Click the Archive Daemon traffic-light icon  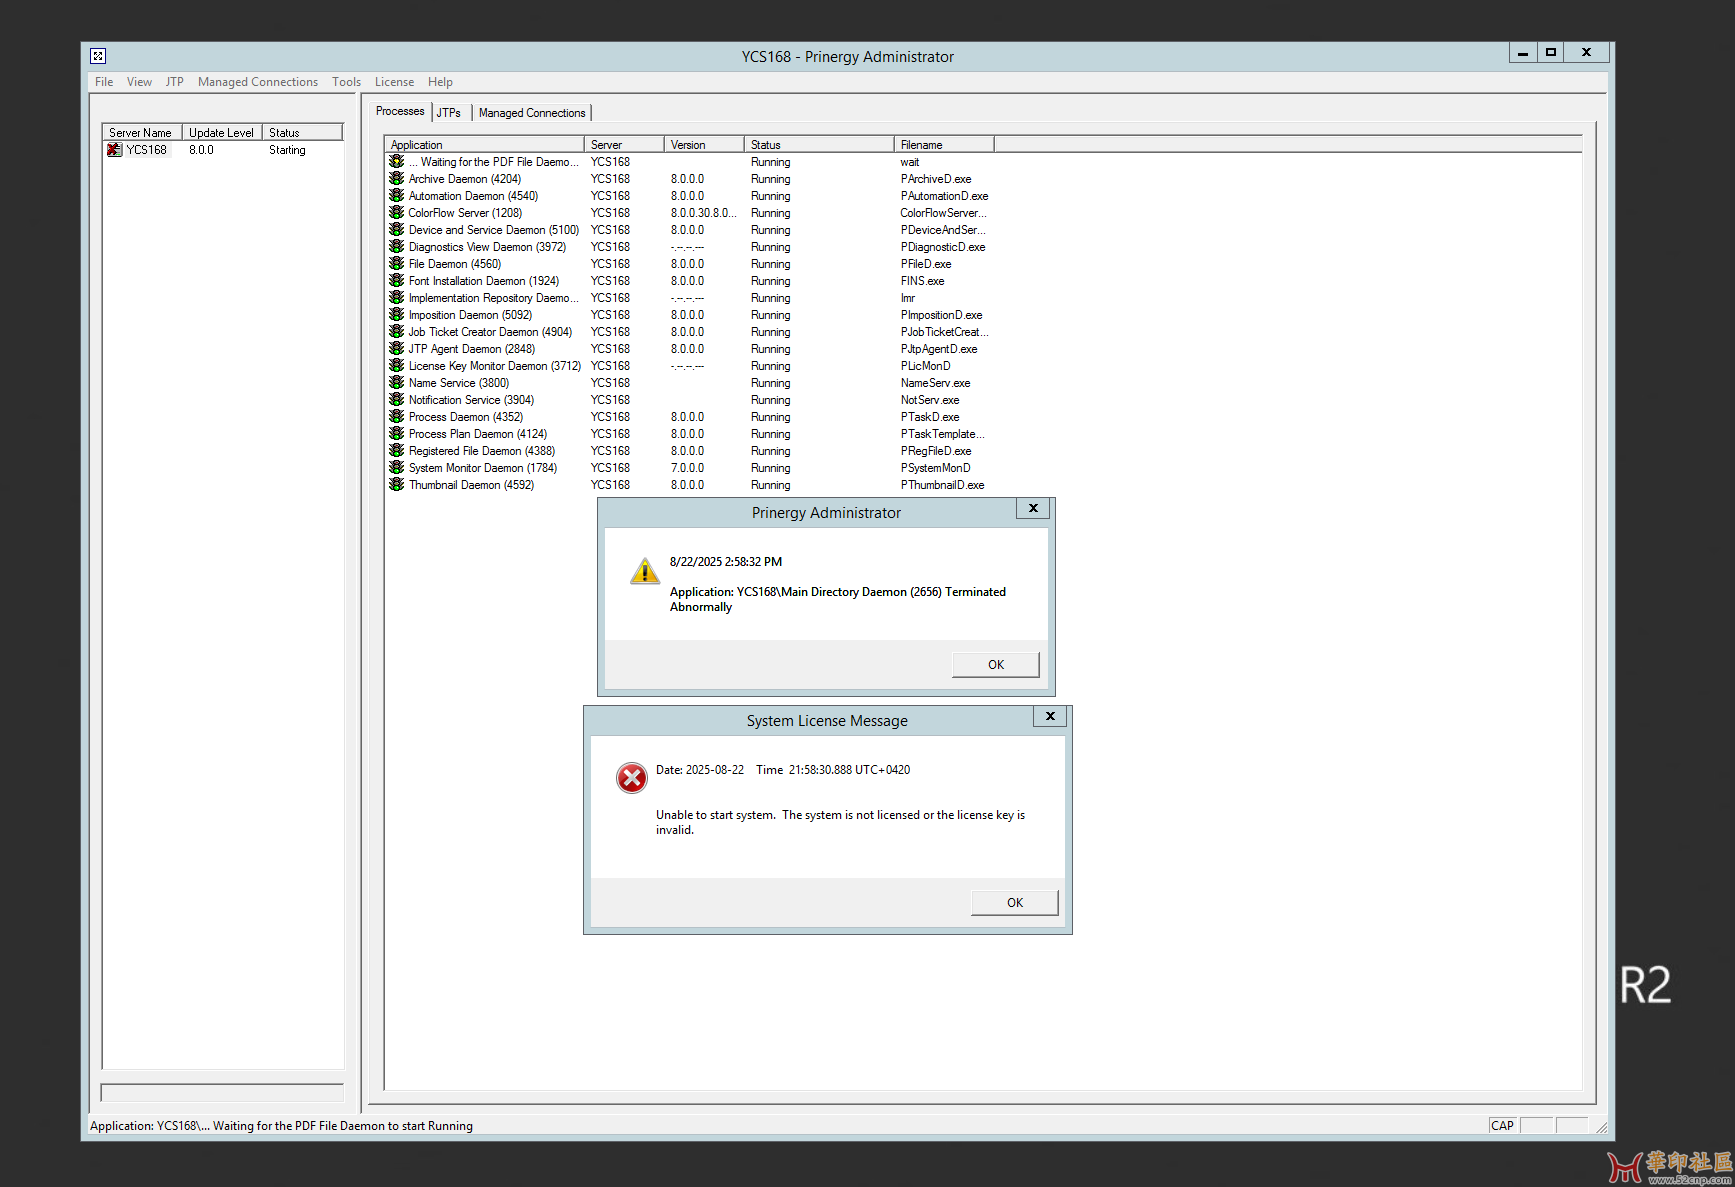[x=397, y=179]
